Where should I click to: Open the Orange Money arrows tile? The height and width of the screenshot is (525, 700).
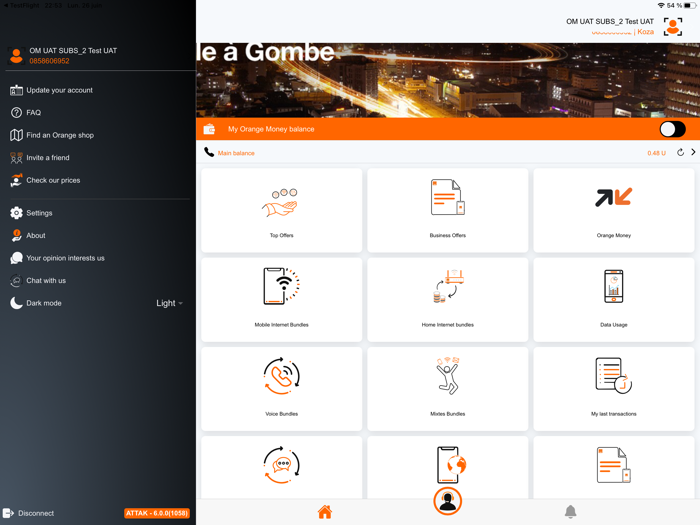pos(613,210)
